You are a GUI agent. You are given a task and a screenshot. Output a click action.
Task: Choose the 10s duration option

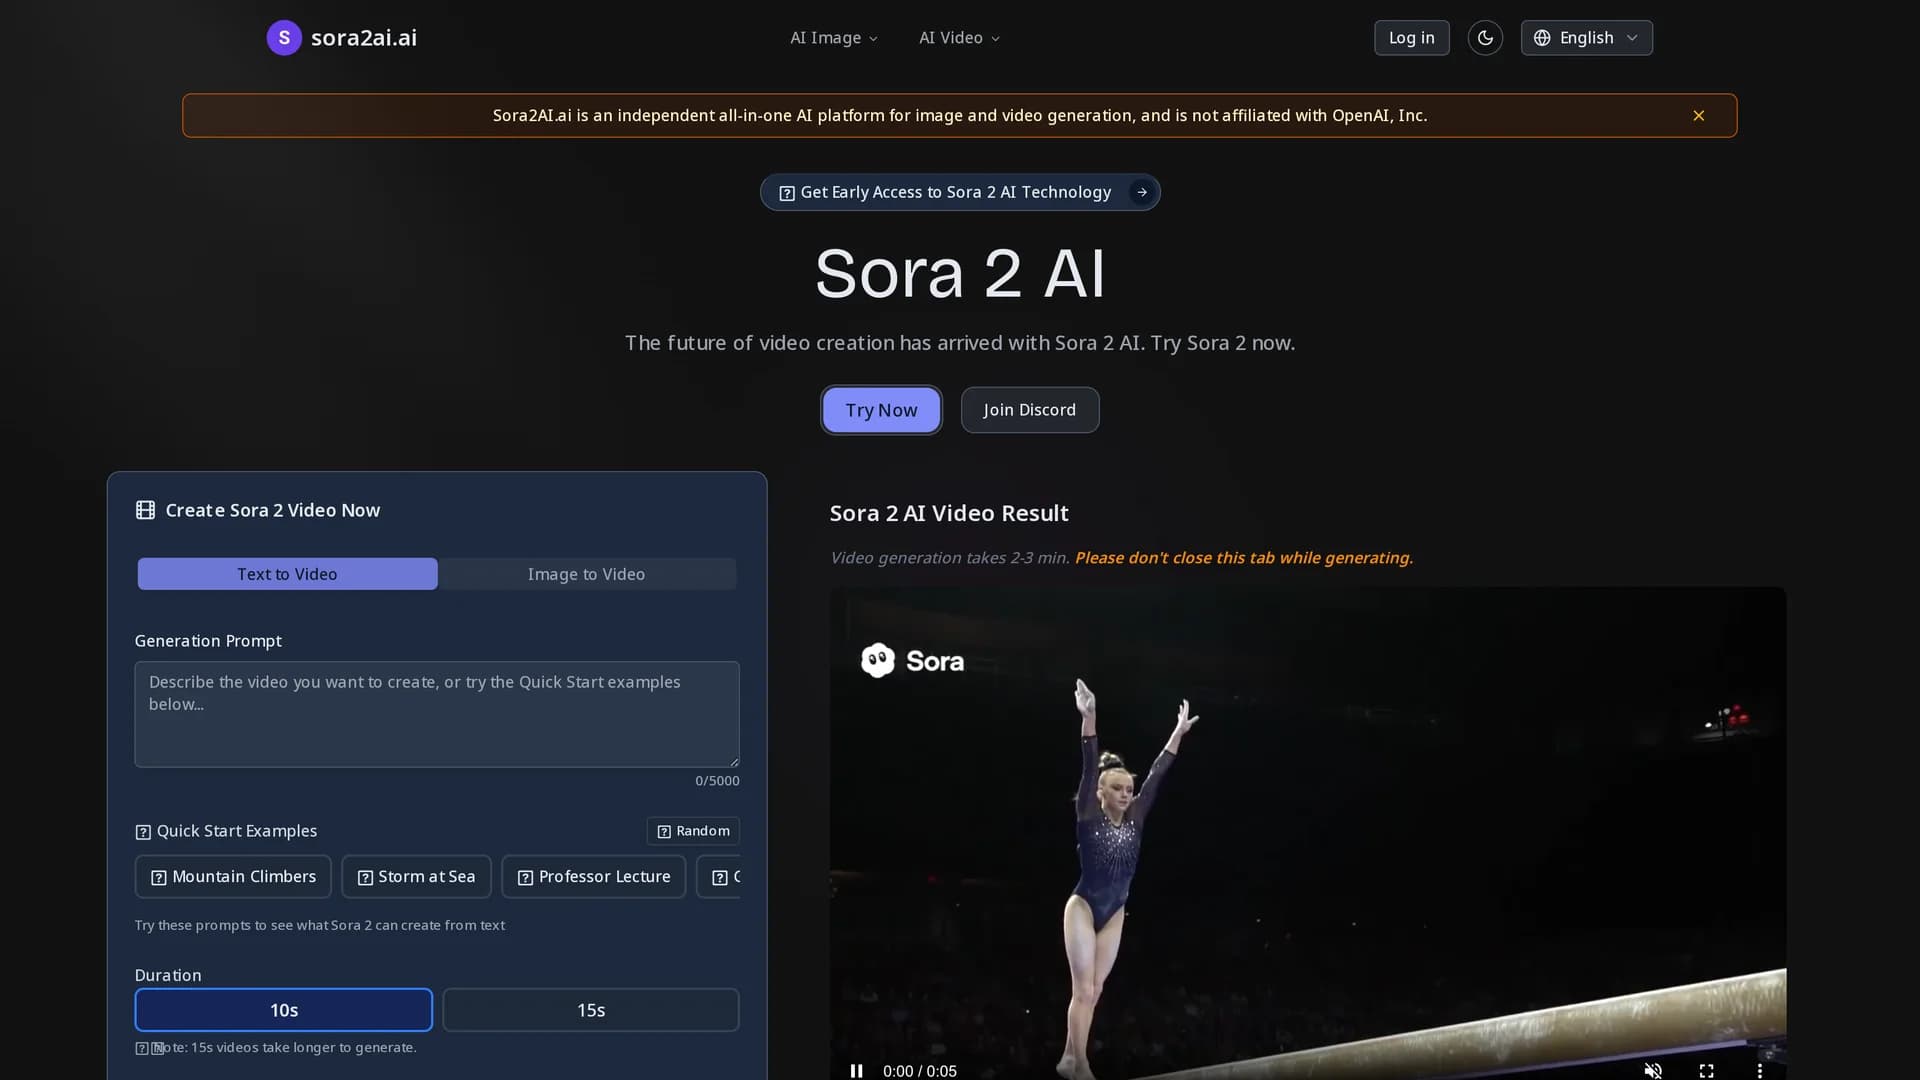point(284,1010)
